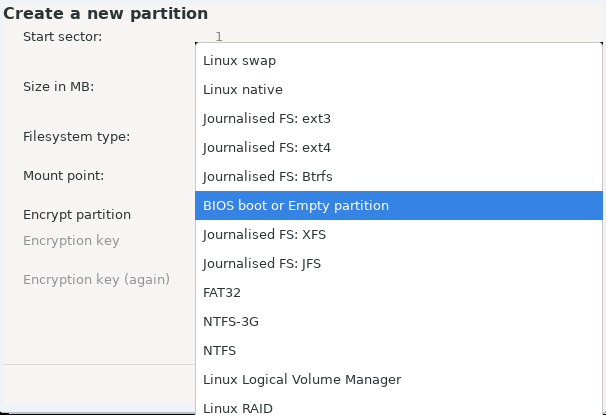
Task: Select FAT32 filesystem type
Action: 399,293
